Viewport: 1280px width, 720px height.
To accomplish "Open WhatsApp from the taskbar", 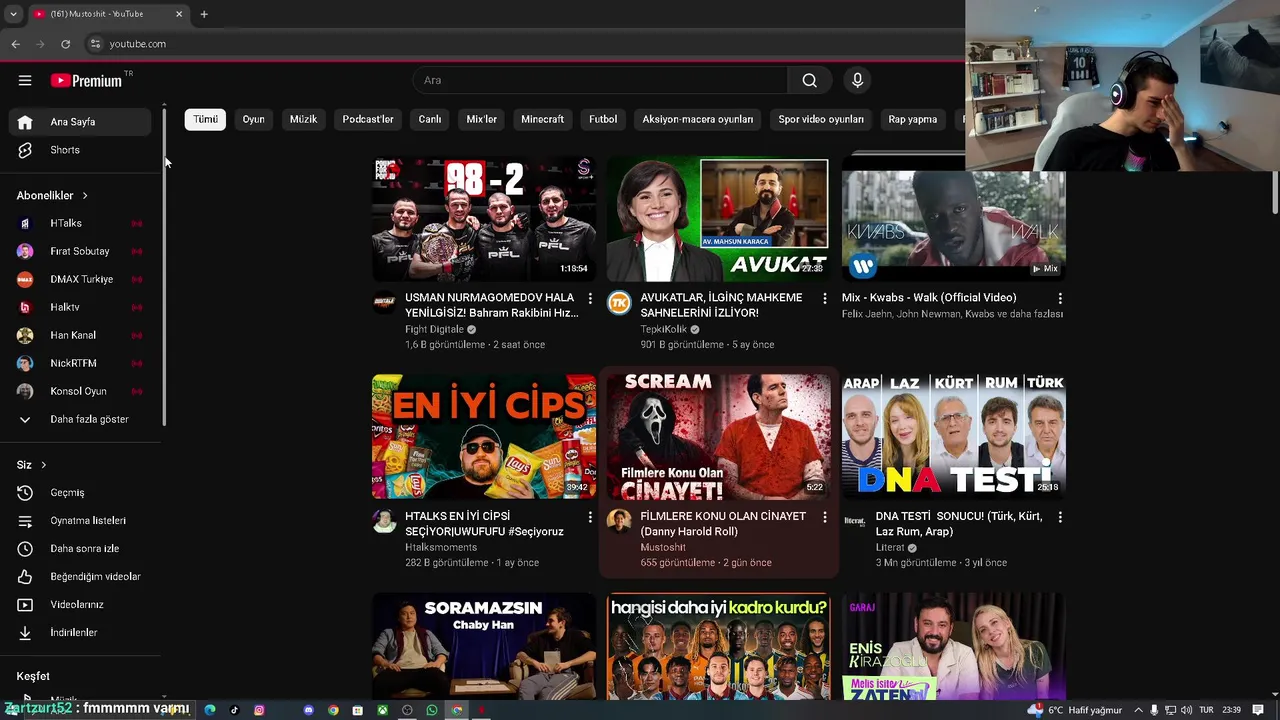I will 432,710.
